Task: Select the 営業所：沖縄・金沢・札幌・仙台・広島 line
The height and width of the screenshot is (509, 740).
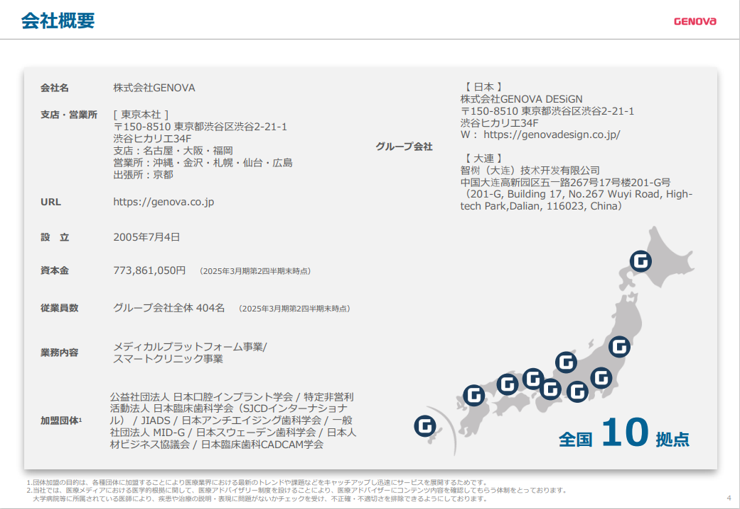Action: point(202,163)
